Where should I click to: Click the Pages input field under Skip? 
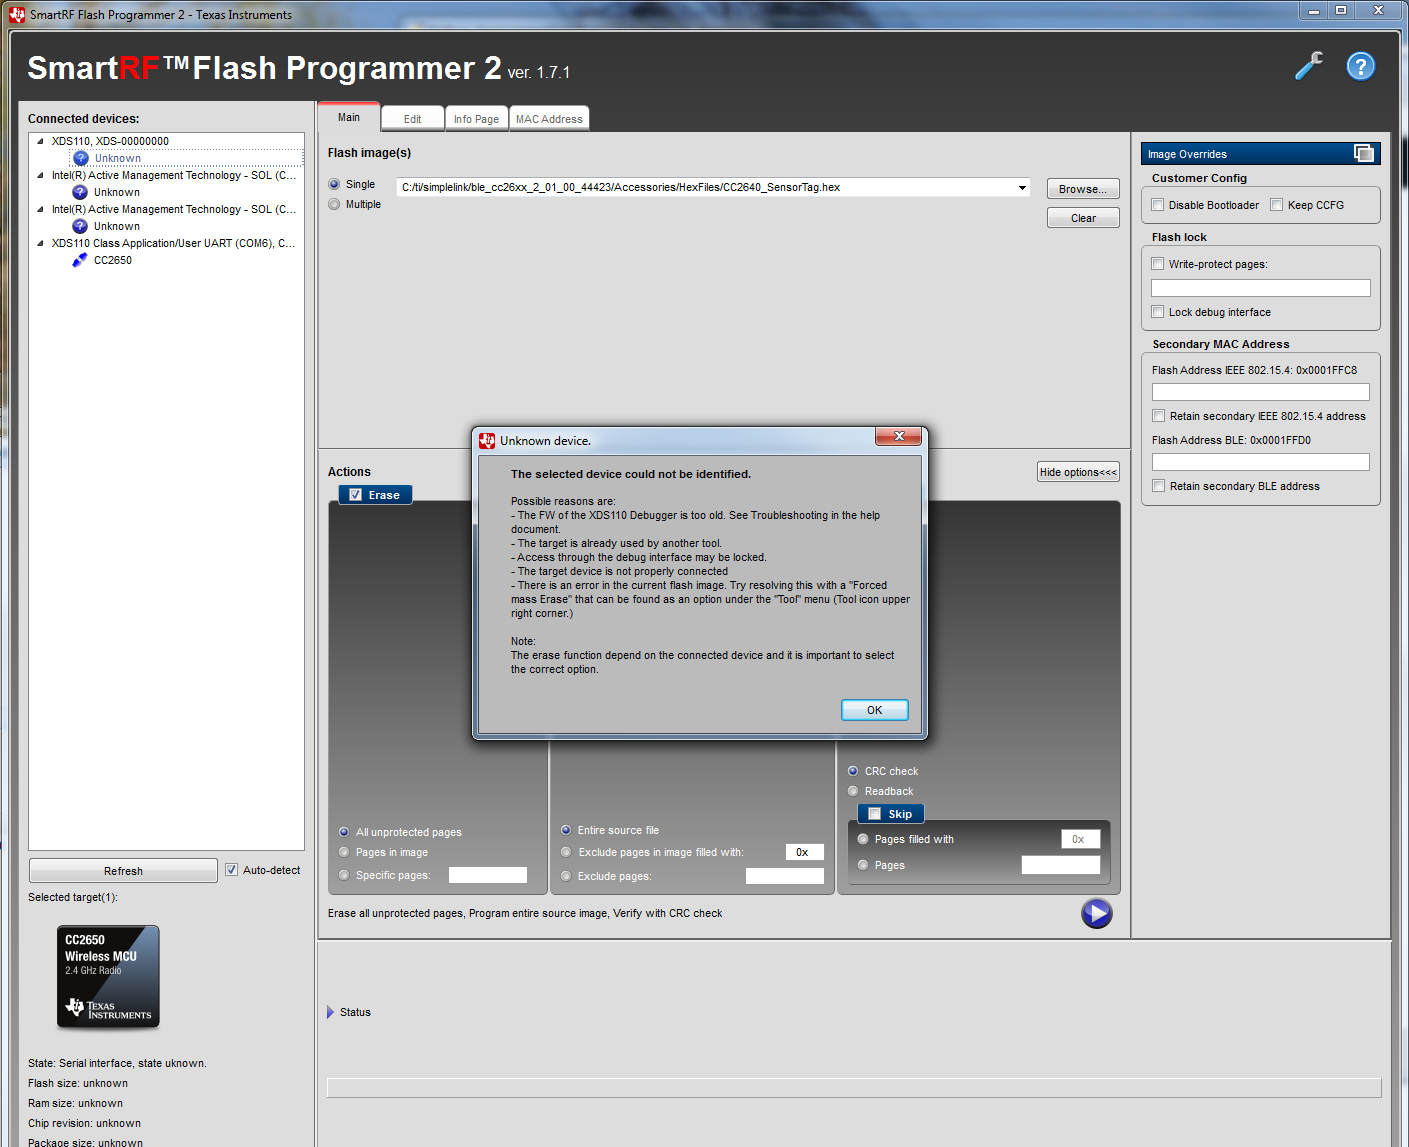tap(1061, 865)
